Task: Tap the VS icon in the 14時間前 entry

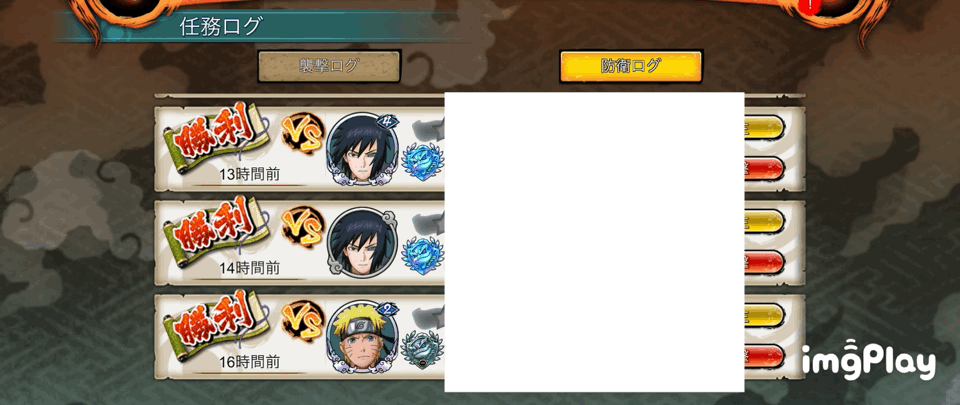Action: (x=303, y=228)
